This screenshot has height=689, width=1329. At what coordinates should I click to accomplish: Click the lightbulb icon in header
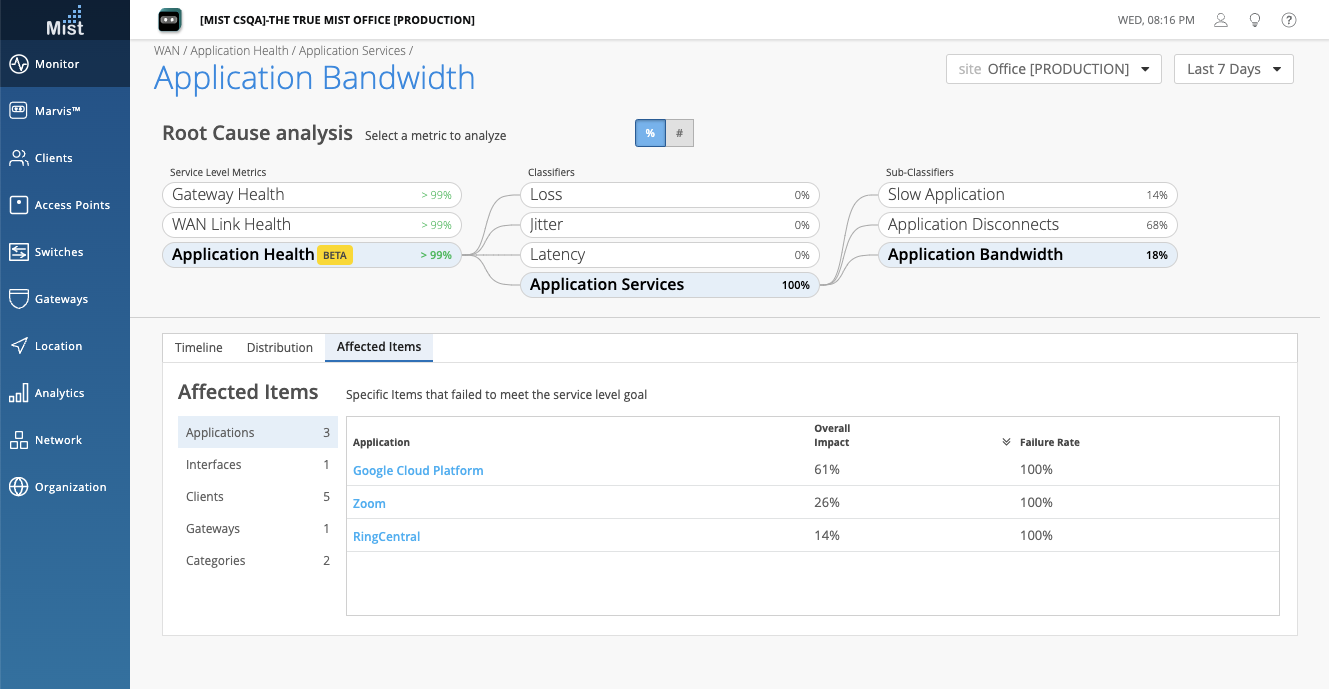[x=1255, y=20]
